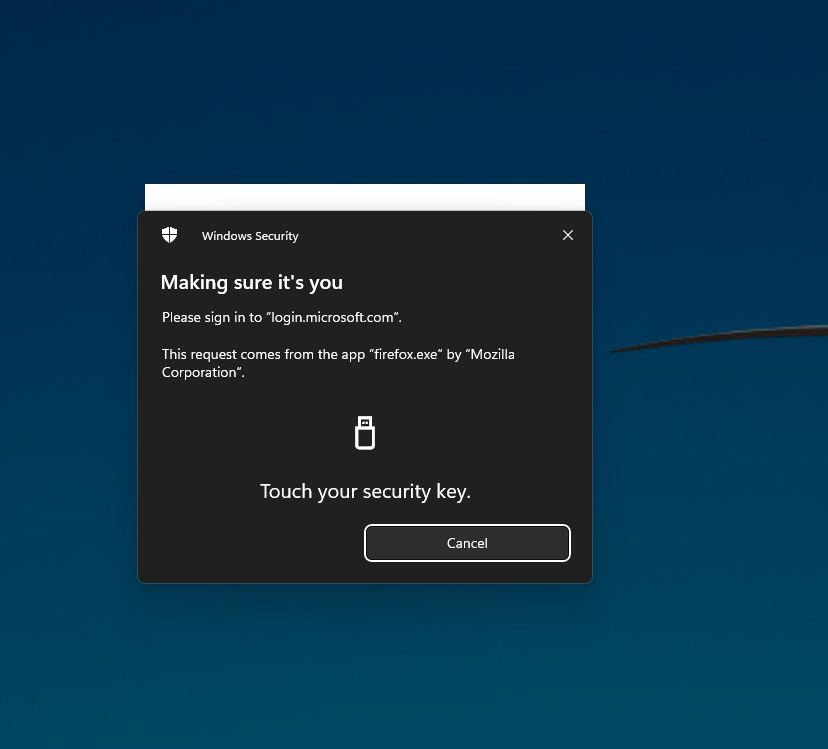Click the USB security key icon
The image size is (828, 749).
(x=365, y=433)
